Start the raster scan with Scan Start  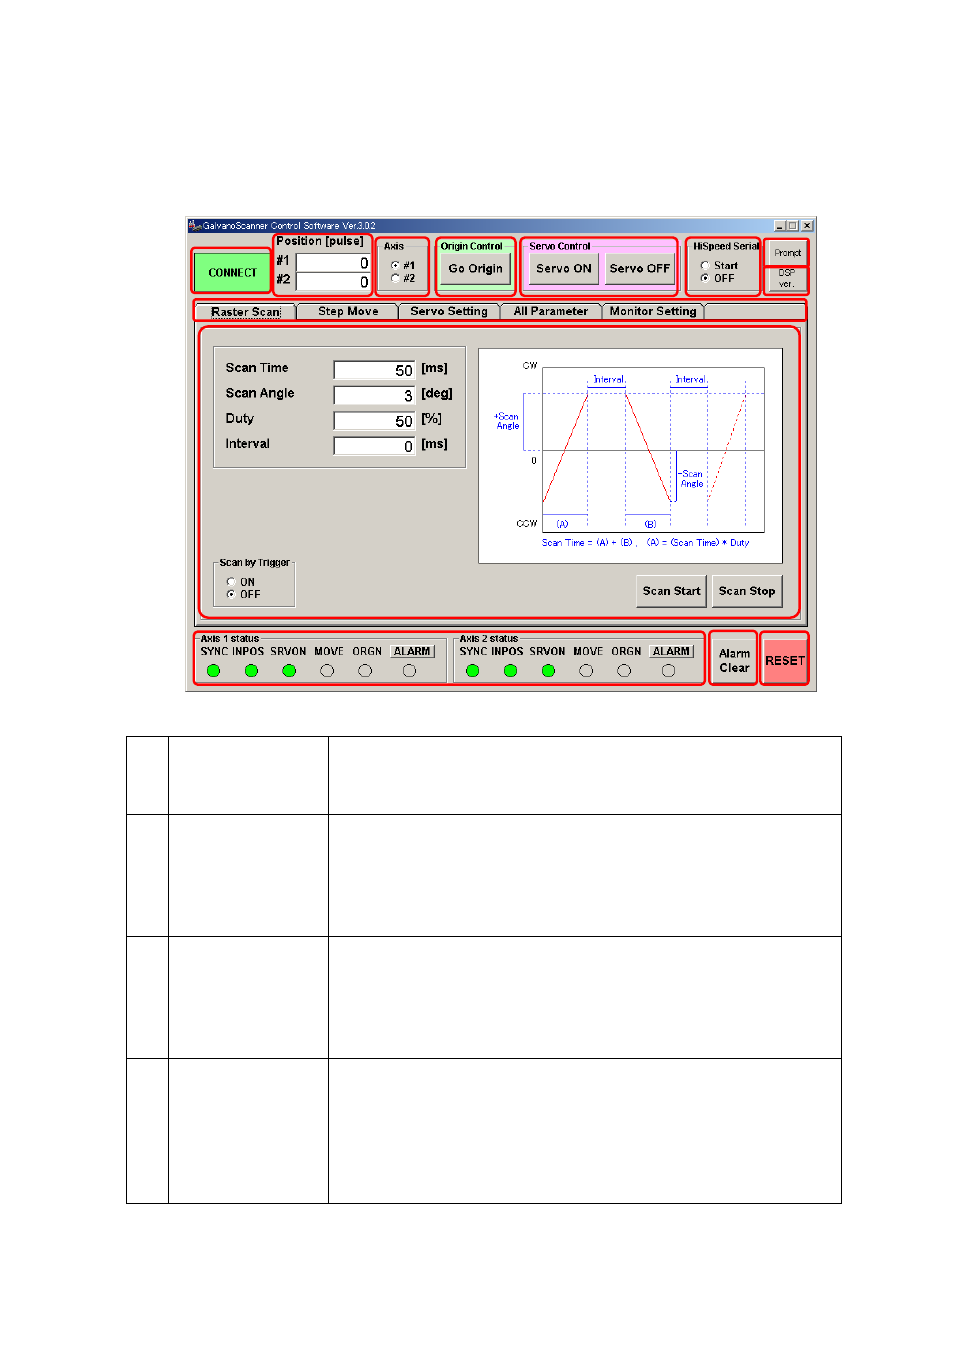(672, 591)
